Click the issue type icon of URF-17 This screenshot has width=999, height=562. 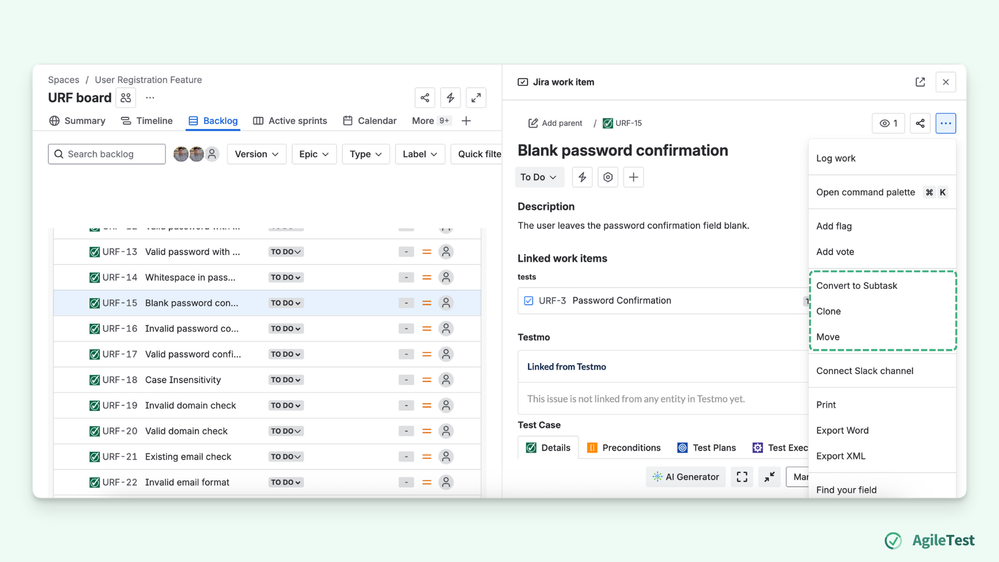tap(94, 354)
